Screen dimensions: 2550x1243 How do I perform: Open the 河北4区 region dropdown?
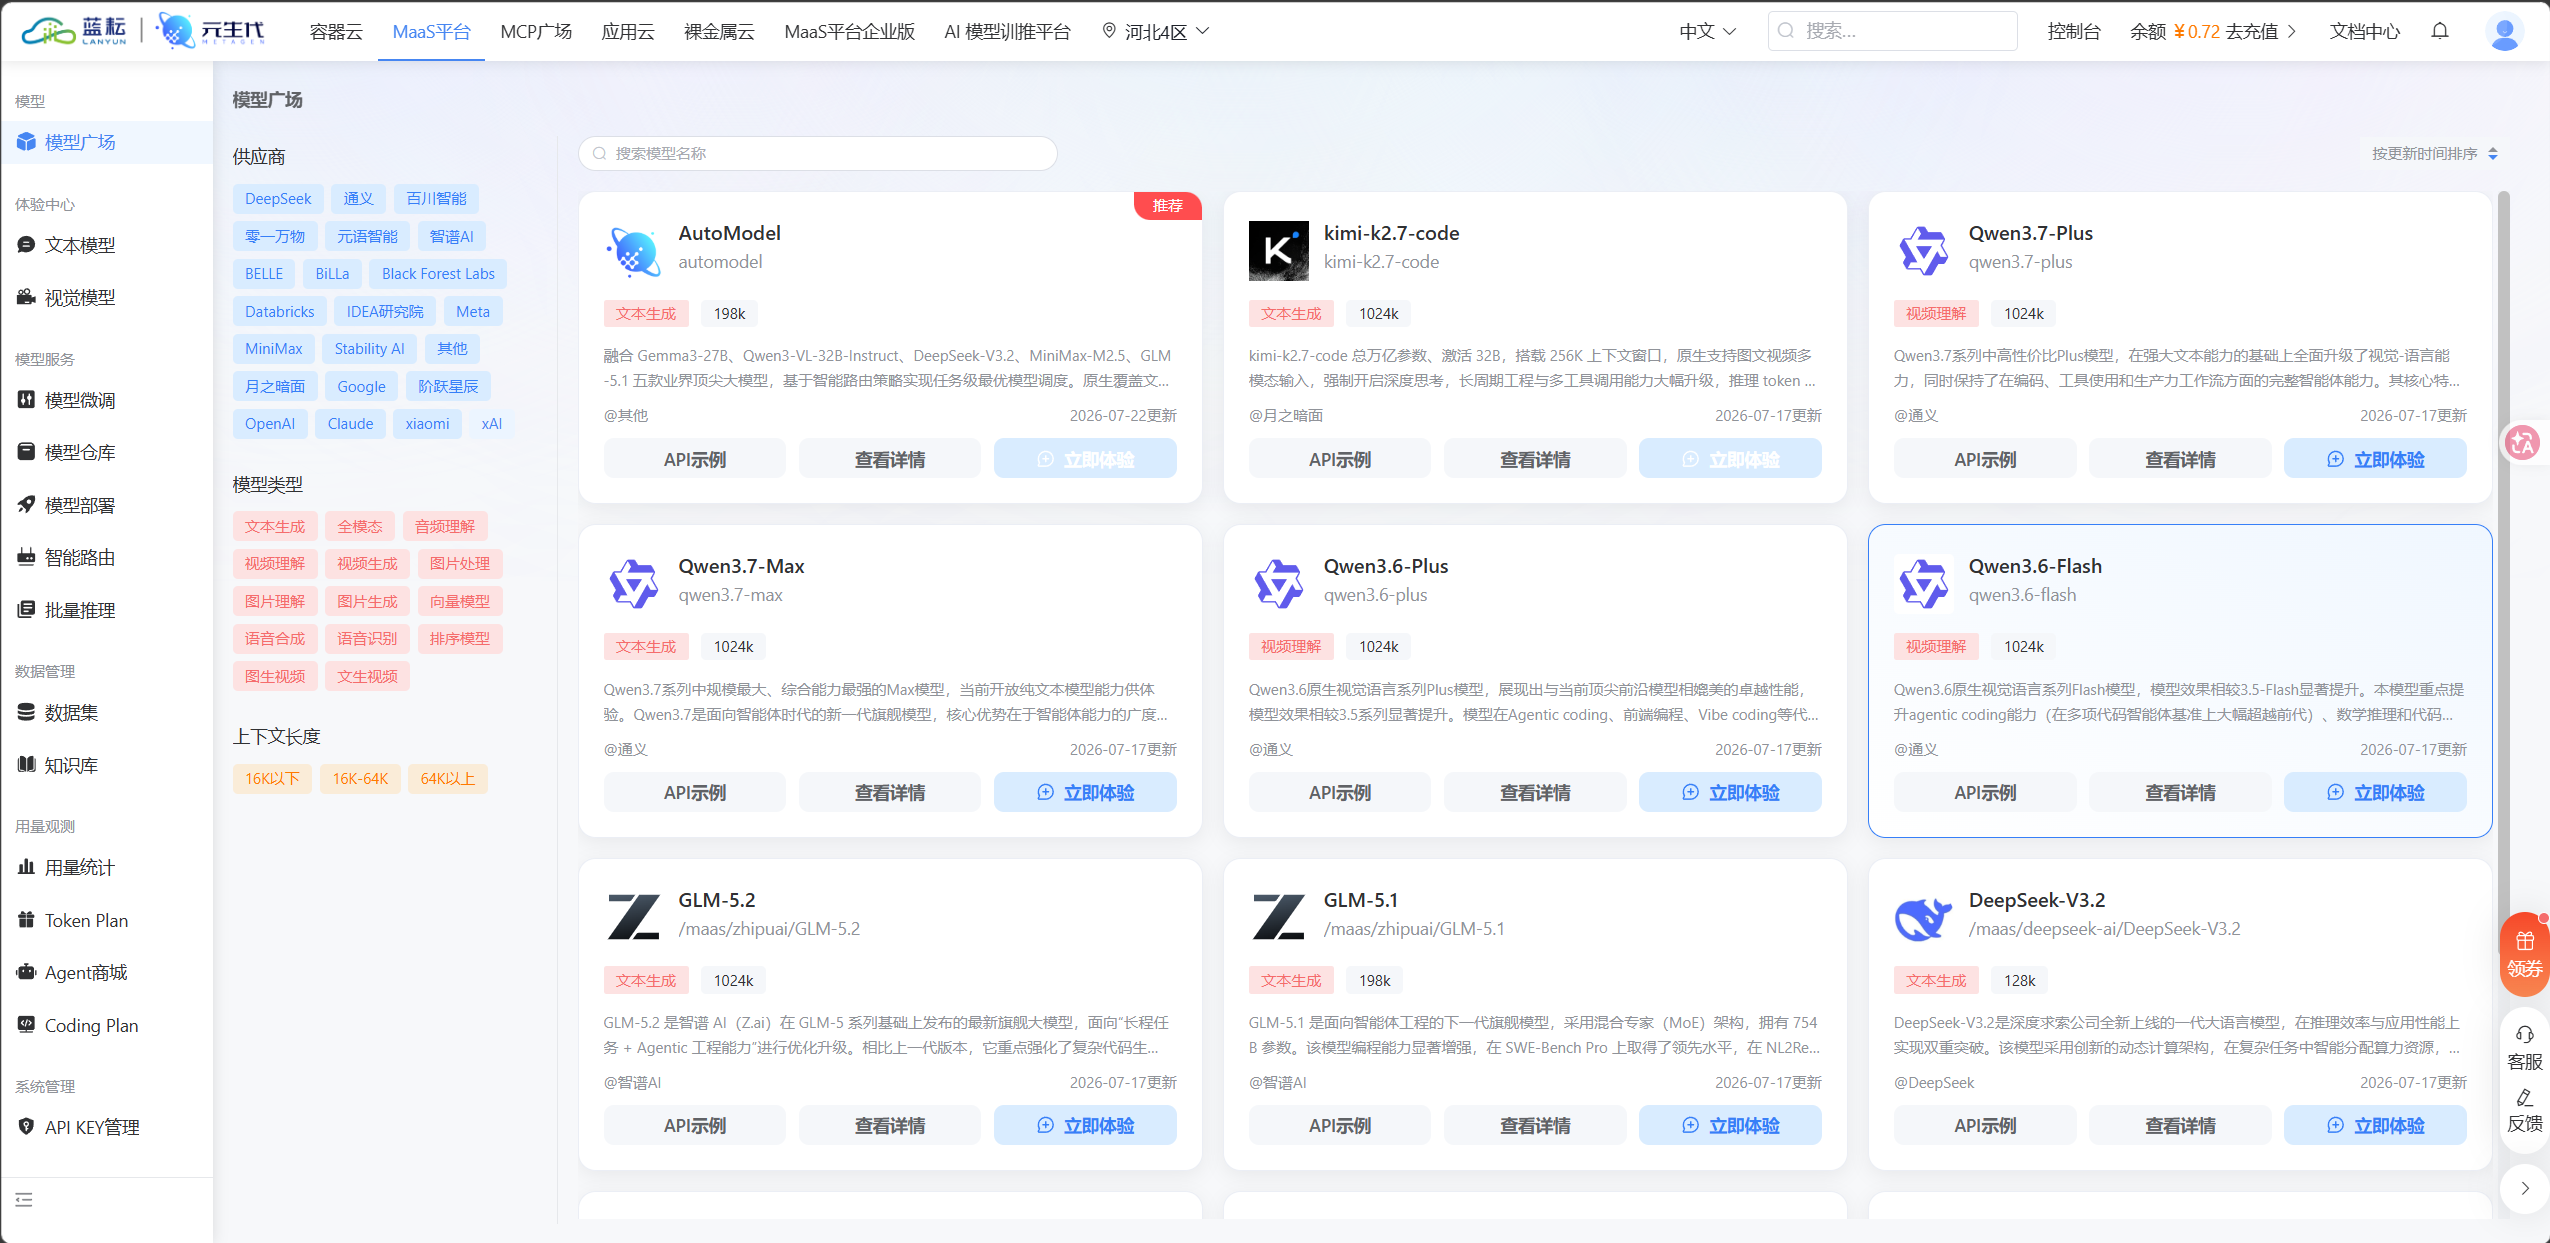(1155, 31)
